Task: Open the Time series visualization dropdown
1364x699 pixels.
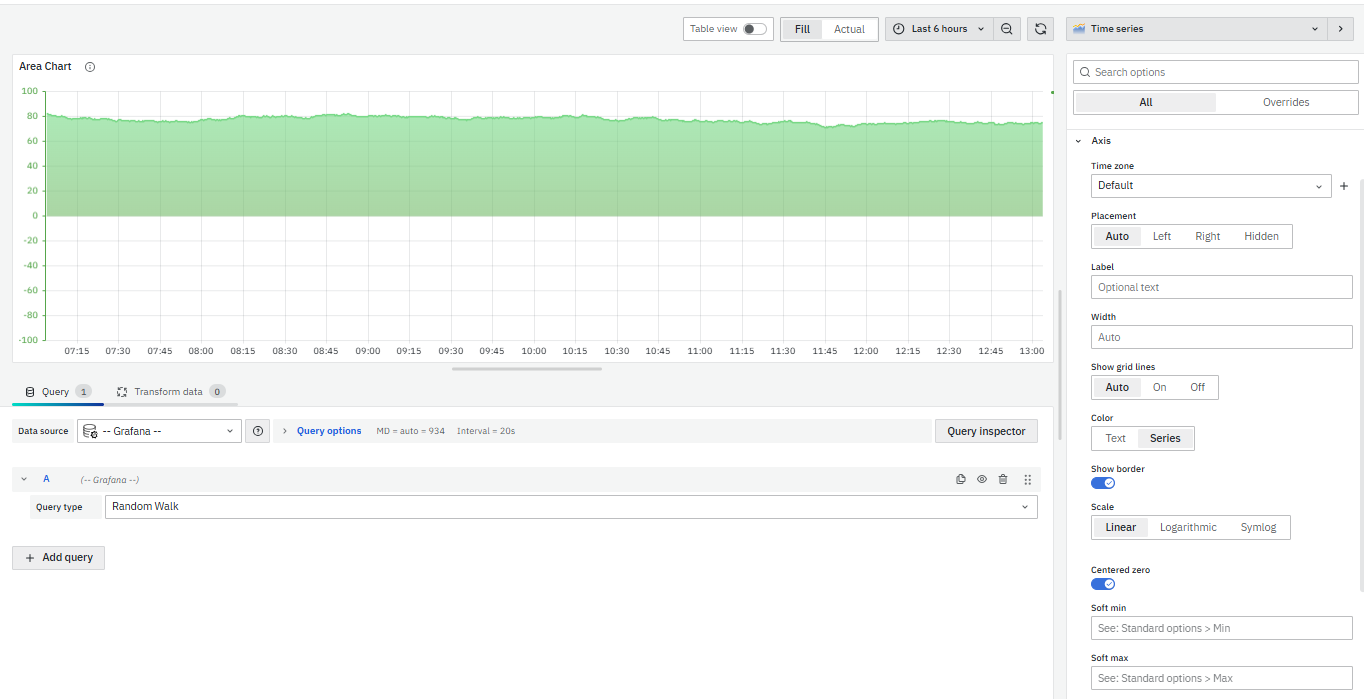Action: 1195,29
